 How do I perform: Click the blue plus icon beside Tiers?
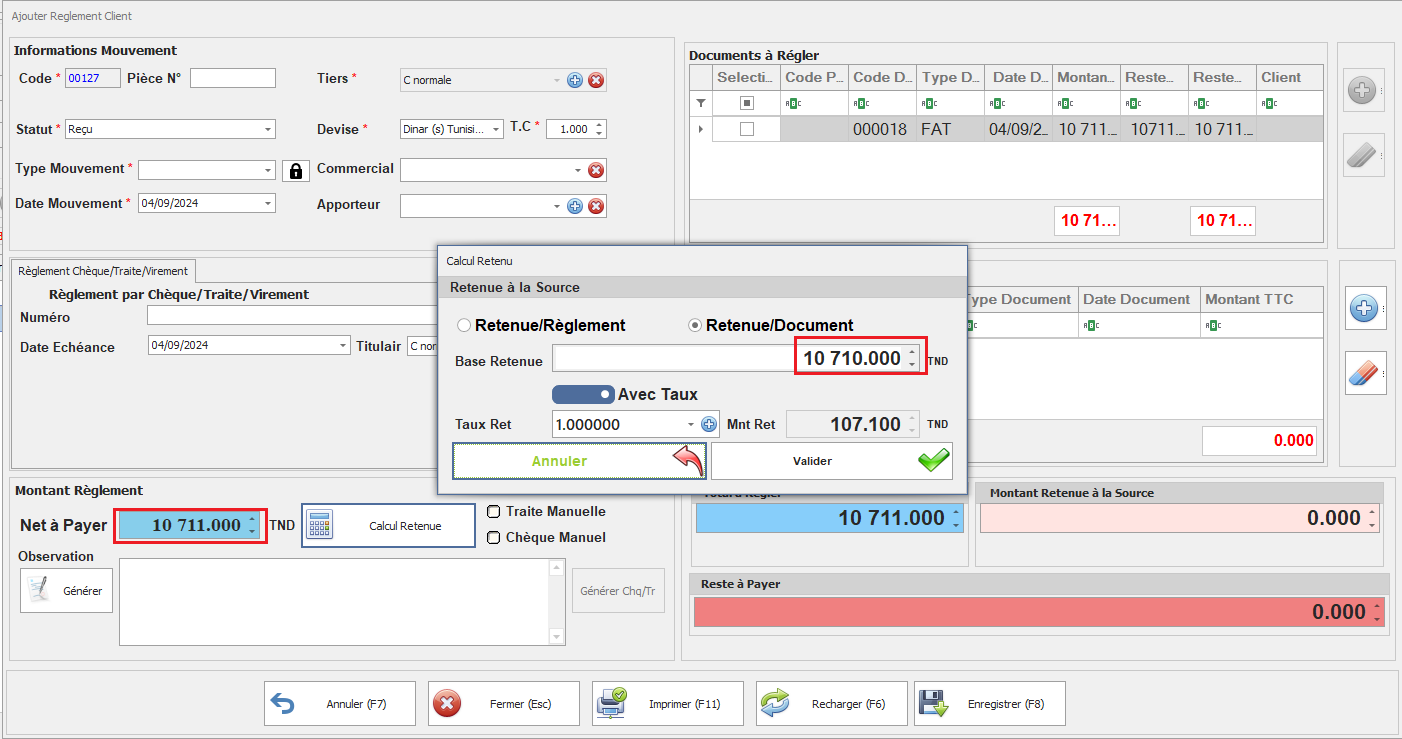click(575, 80)
